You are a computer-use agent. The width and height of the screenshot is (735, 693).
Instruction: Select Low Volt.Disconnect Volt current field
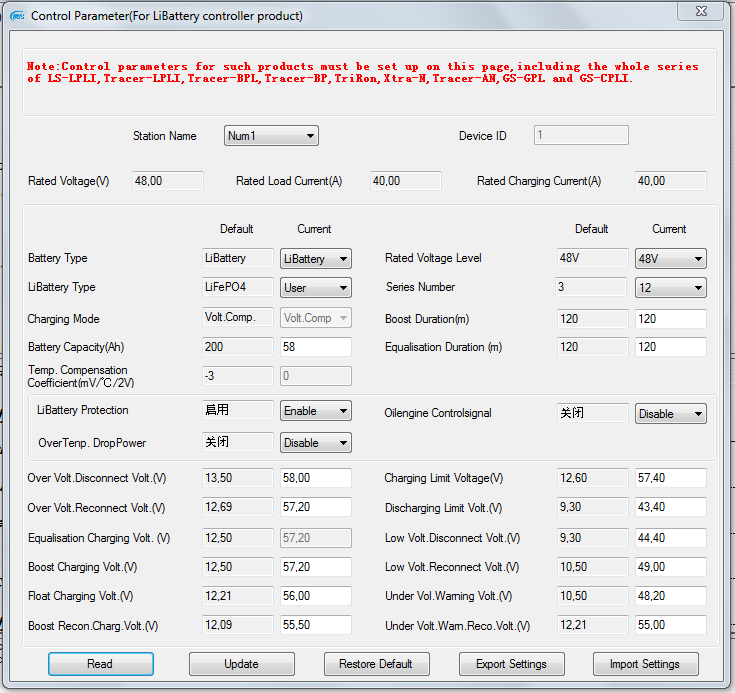point(670,538)
